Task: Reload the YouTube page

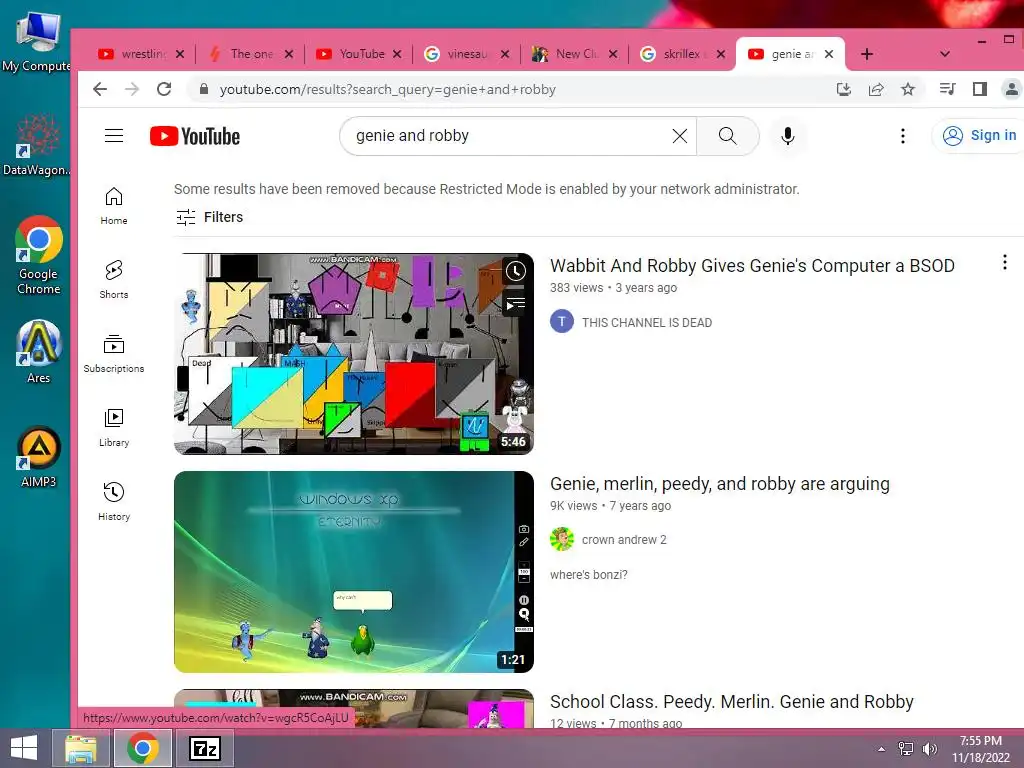Action: (x=164, y=89)
